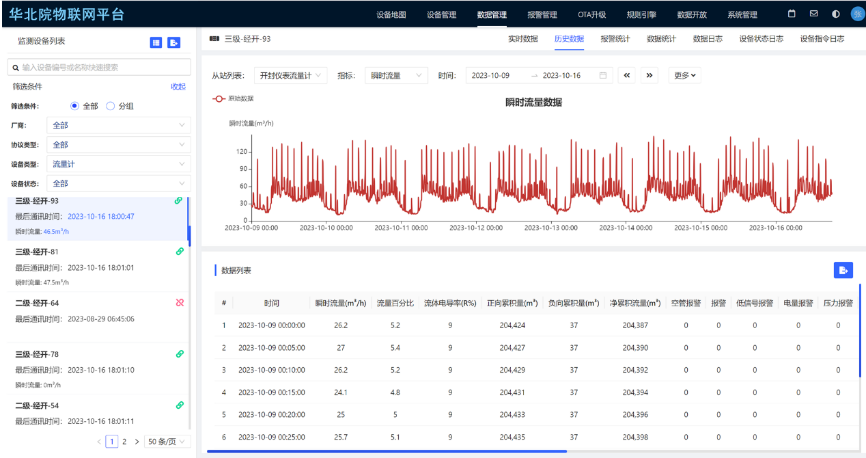This screenshot has width=866, height=458.
Task: Open the 50 条/页 page size dropdown
Action: tap(167, 441)
